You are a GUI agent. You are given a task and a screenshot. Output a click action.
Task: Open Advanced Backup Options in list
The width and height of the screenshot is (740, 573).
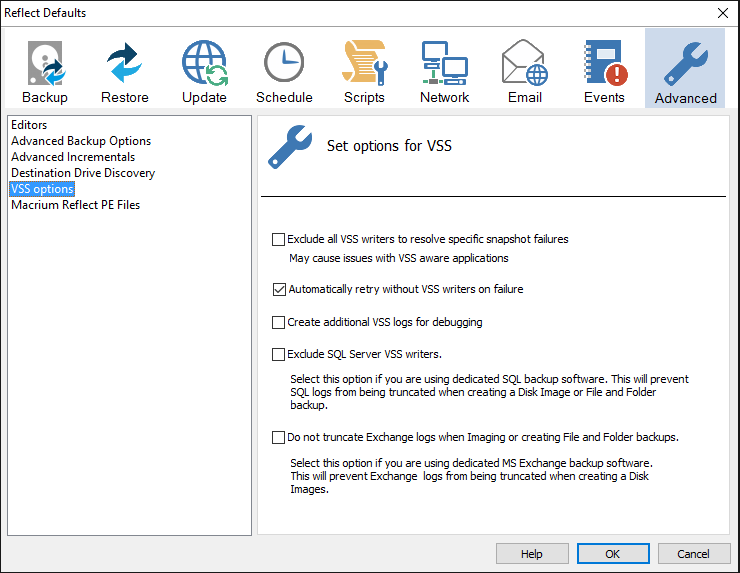click(x=81, y=141)
